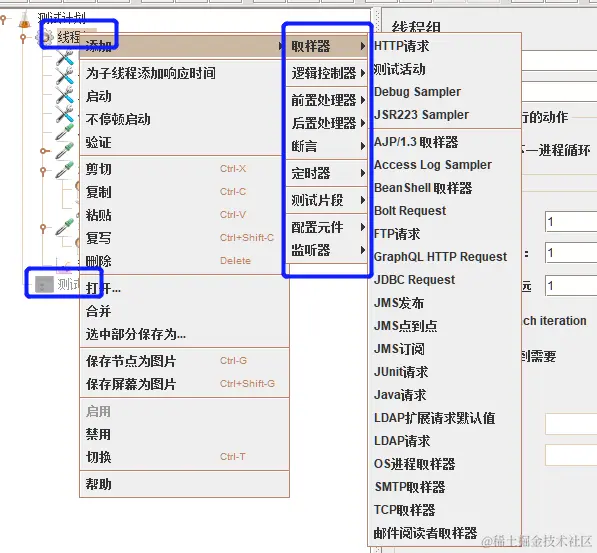Select the bottommost pipette icon in tree

(65, 227)
